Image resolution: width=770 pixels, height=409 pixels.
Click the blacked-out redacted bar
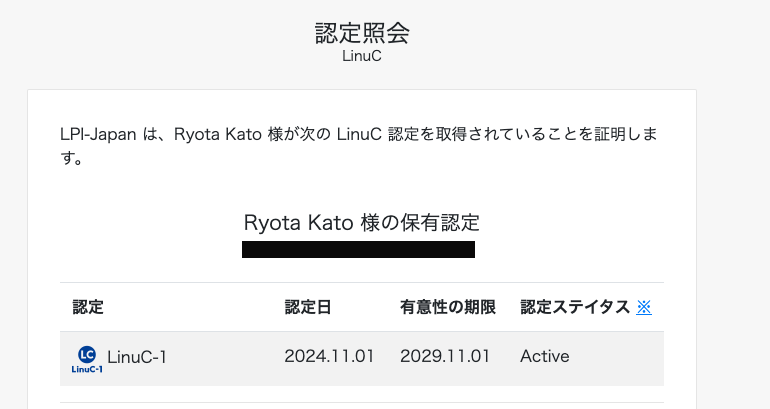coord(358,249)
